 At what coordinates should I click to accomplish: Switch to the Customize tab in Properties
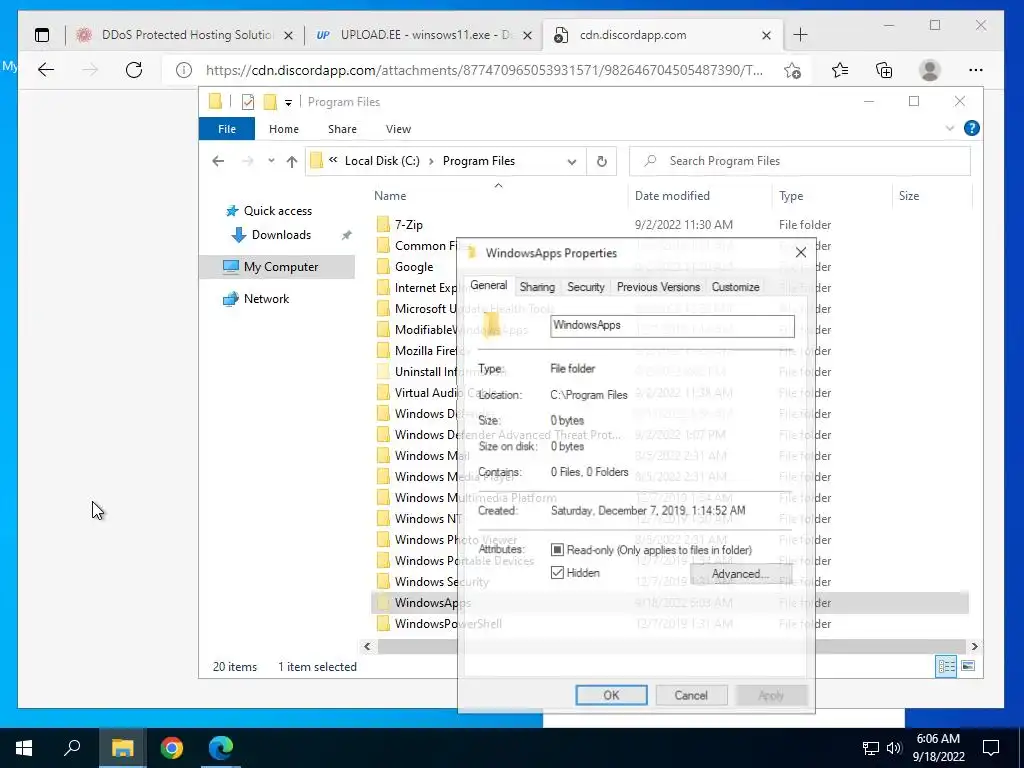(x=735, y=287)
